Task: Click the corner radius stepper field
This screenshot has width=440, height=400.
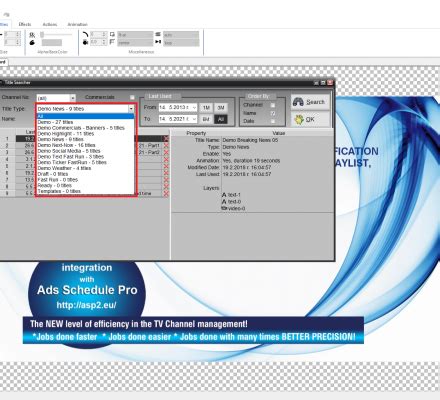Action: [98, 34]
